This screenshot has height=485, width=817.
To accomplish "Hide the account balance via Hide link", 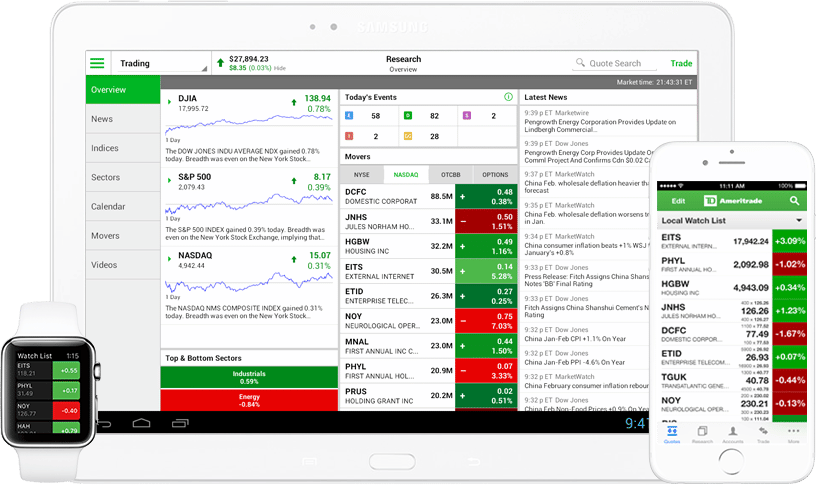I will click(x=280, y=68).
